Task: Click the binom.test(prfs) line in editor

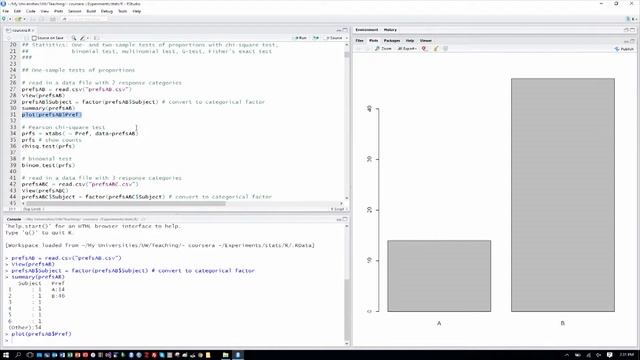Action: tap(48, 165)
